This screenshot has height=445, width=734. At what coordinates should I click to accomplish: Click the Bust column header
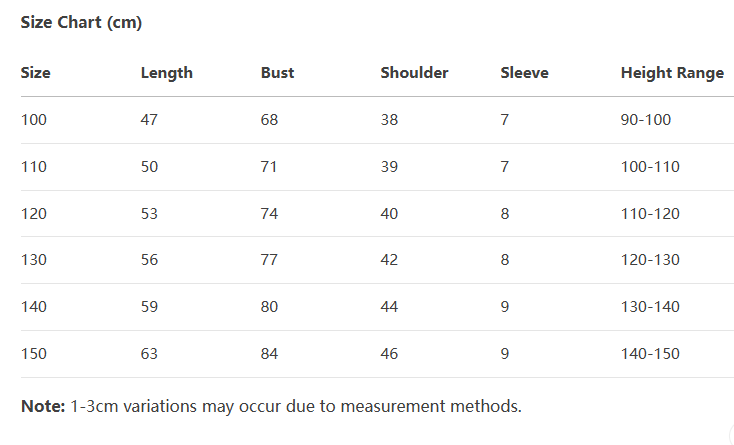[277, 73]
